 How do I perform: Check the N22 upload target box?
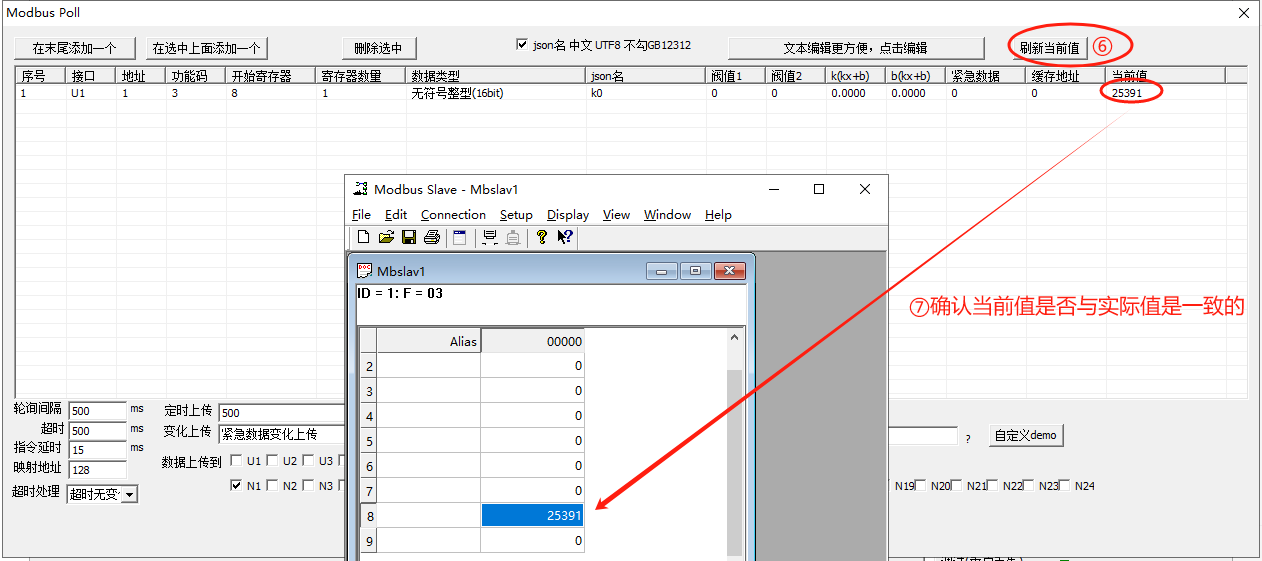coord(993,486)
